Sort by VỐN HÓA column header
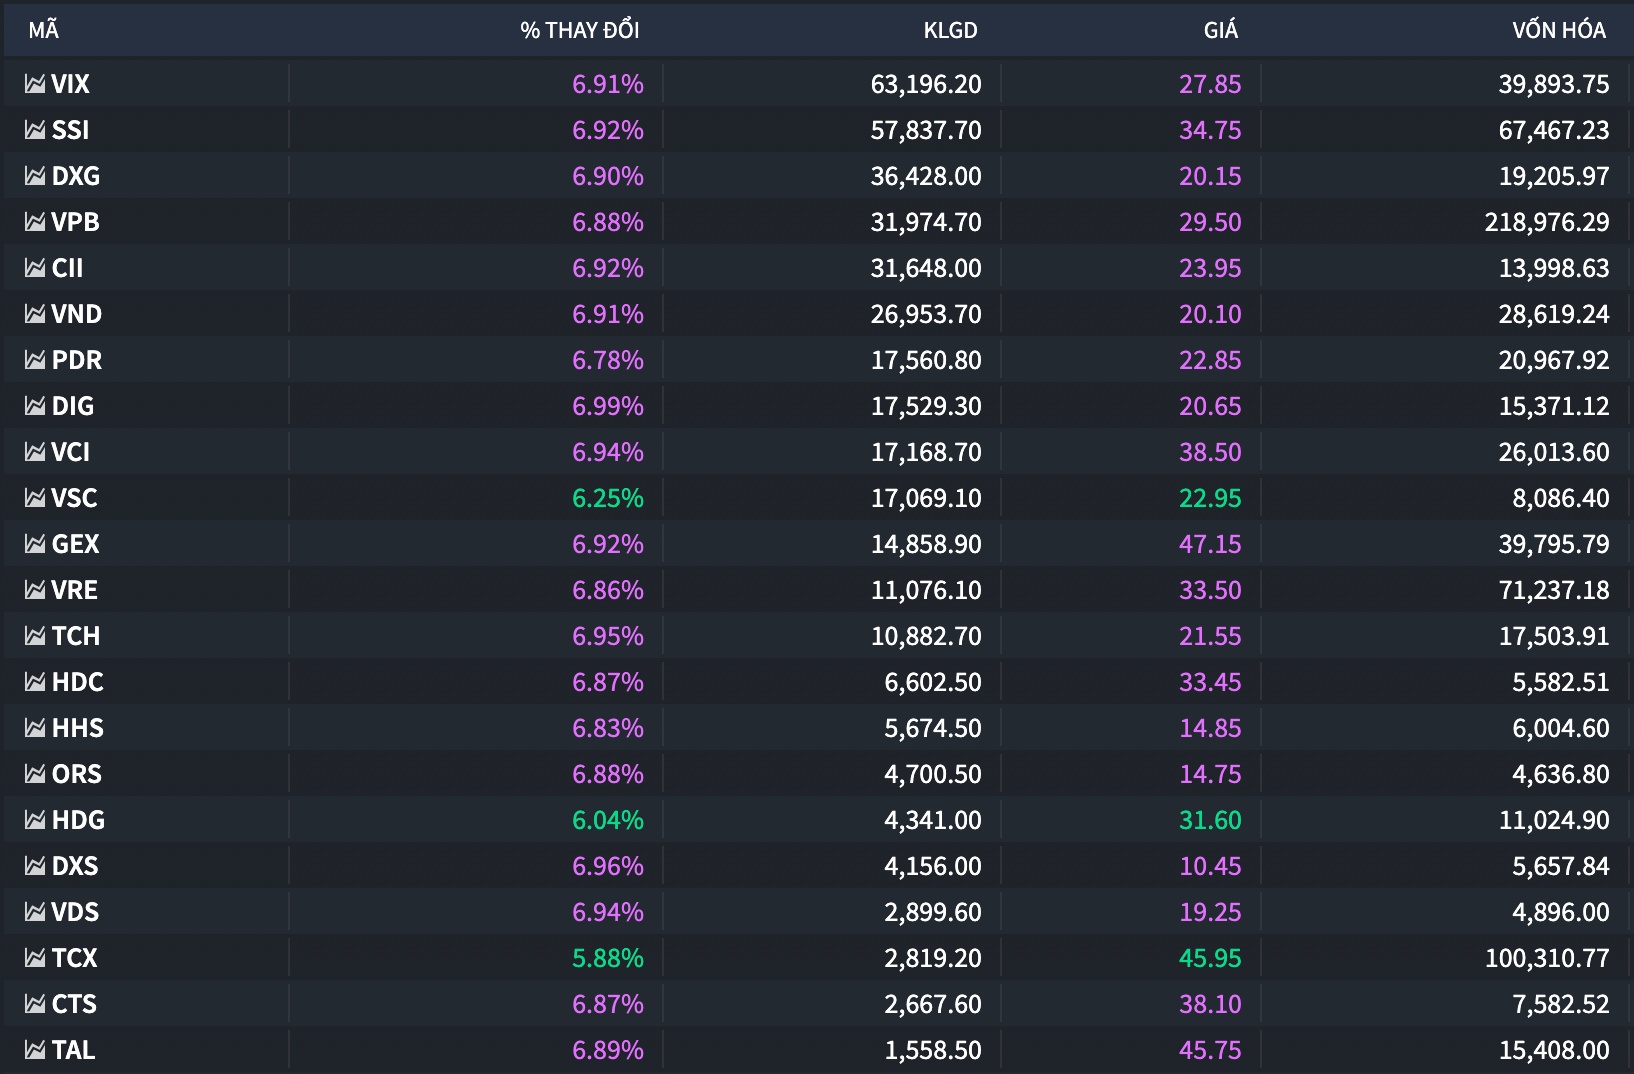The width and height of the screenshot is (1634, 1074). pos(1558,30)
